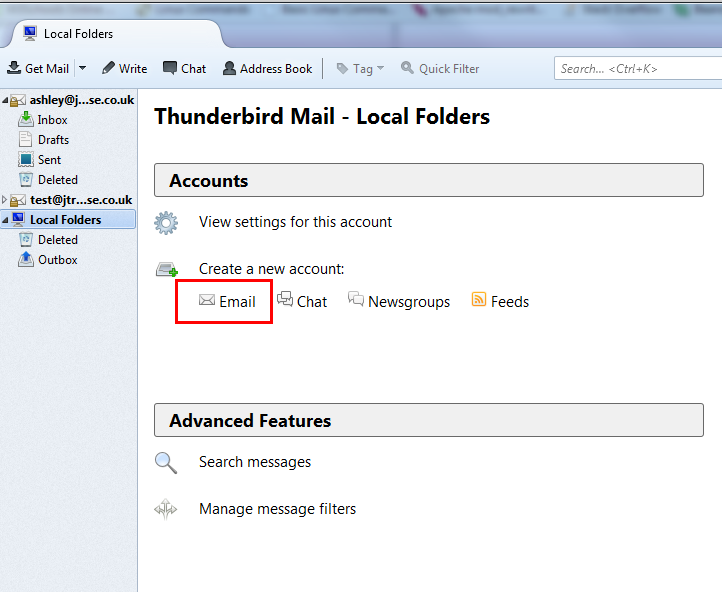Click the ashley account envelope icon
This screenshot has height=592, width=722.
point(17,100)
